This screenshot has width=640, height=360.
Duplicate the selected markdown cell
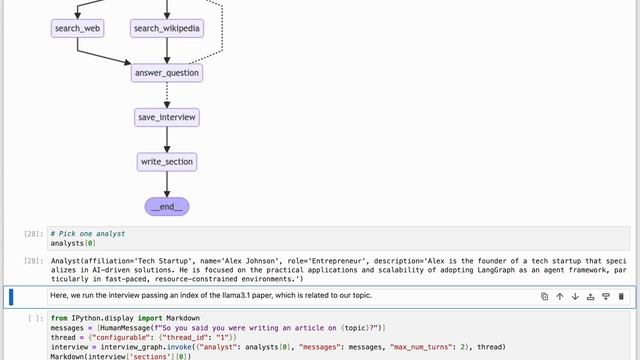544,296
